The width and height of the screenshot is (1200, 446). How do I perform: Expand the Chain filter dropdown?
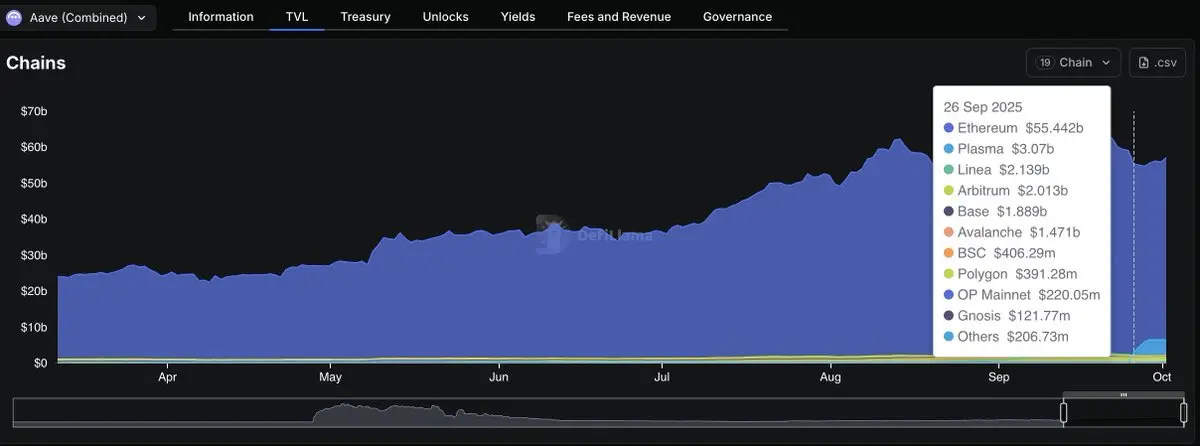pos(1074,62)
